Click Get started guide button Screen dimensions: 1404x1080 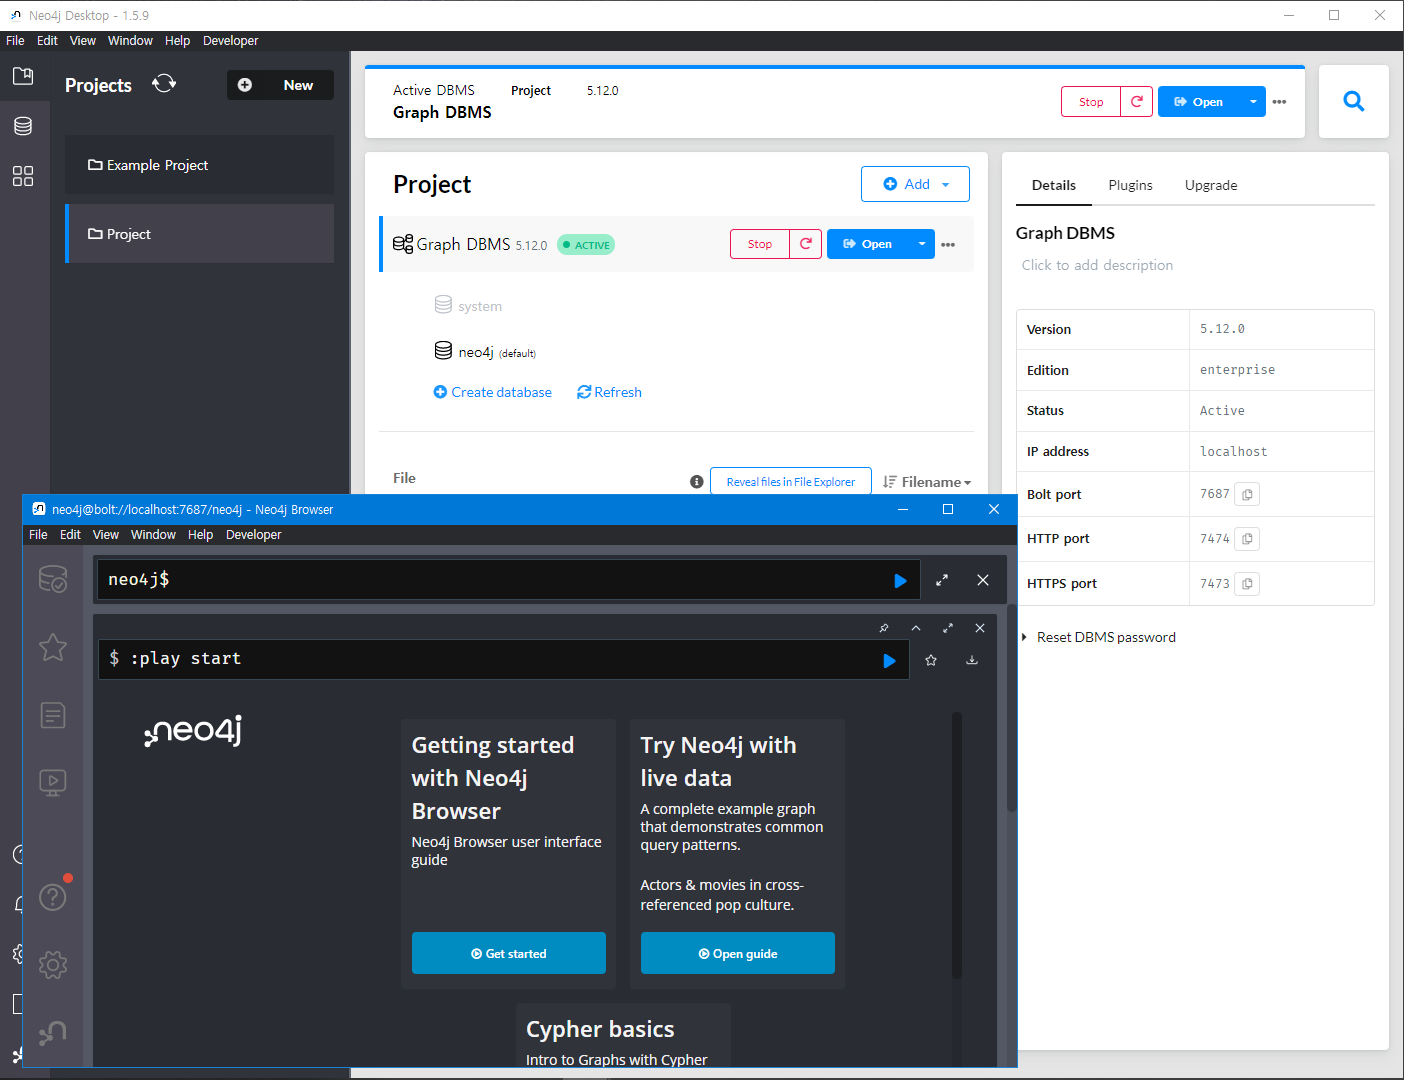[508, 953]
